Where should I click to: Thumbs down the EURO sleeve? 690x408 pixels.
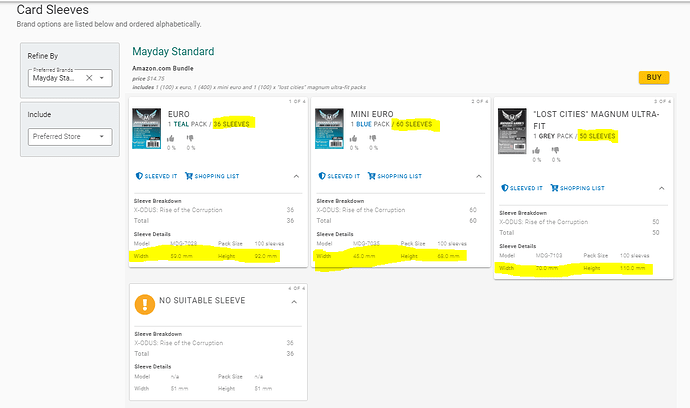(190, 139)
